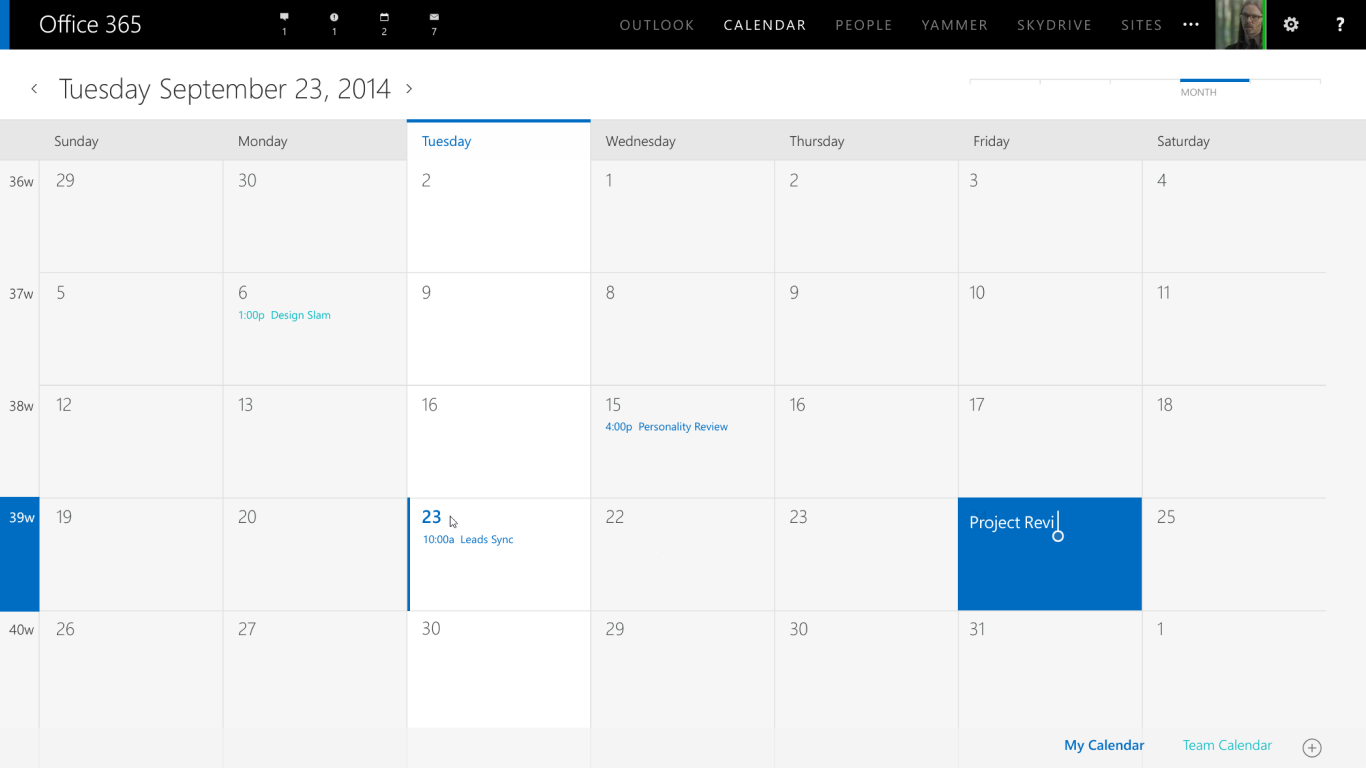1366x768 pixels.
Task: Click the Tuesday September 23, 2014 heading
Action: [x=225, y=89]
